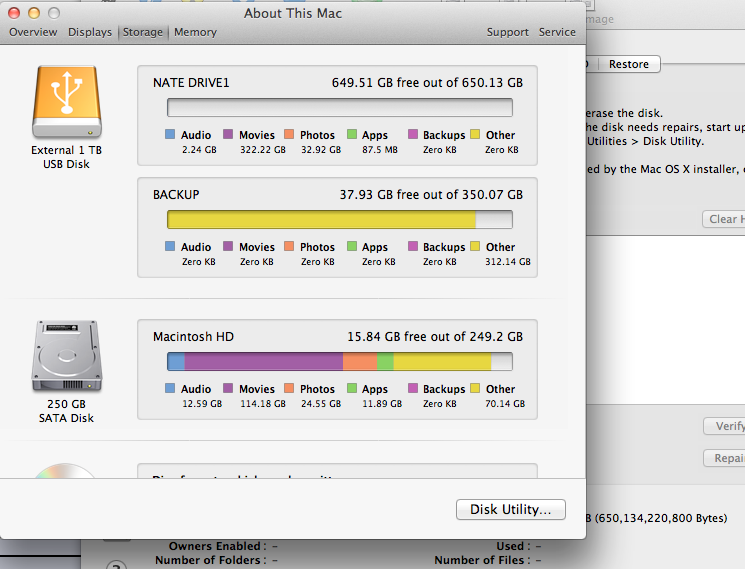Click the Movies purple swatch under Macintosh HD
Image resolution: width=745 pixels, height=569 pixels.
coord(228,388)
